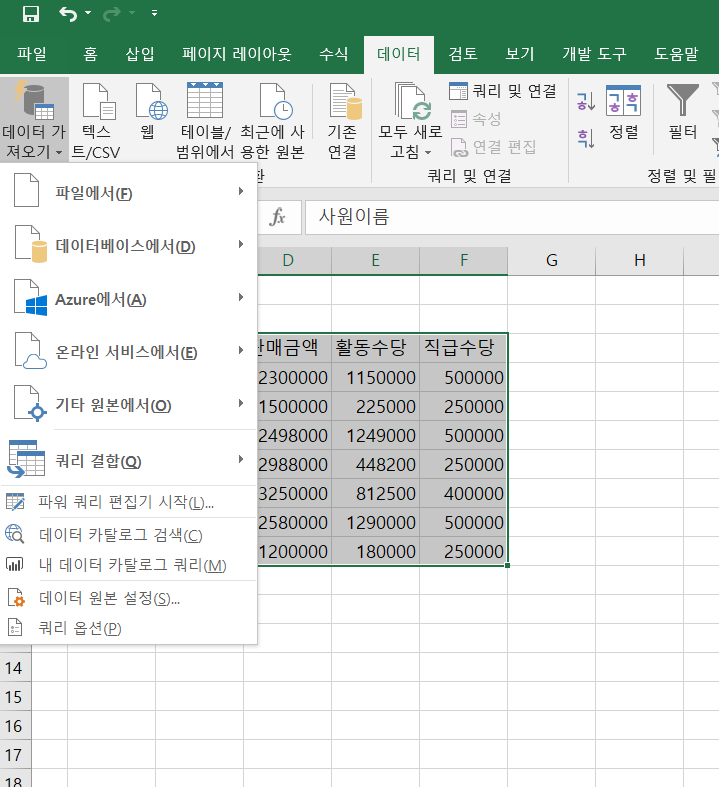Expand the Azure에서(A) submenu

tap(128, 299)
